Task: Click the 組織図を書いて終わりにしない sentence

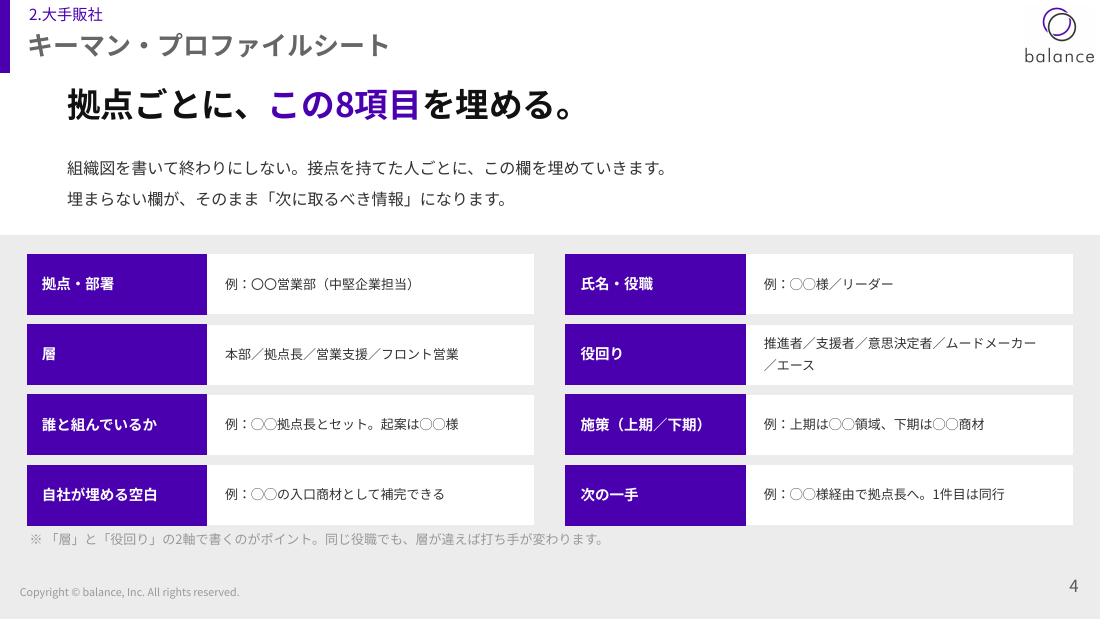Action: pyautogui.click(x=367, y=168)
